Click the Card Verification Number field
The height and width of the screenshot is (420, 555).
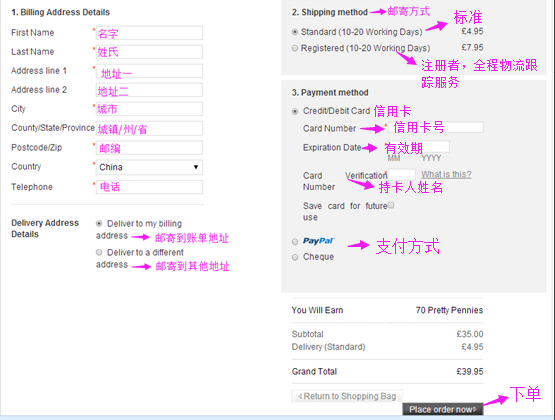click(401, 174)
